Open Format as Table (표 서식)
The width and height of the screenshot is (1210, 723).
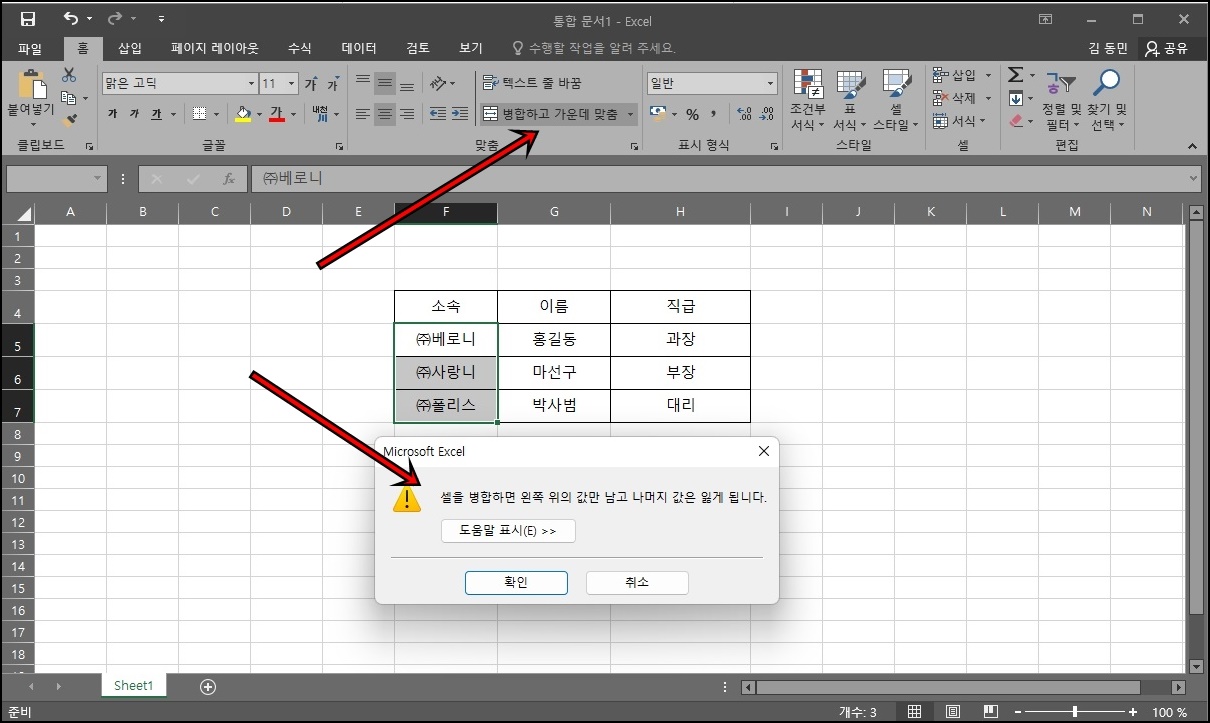[x=849, y=100]
